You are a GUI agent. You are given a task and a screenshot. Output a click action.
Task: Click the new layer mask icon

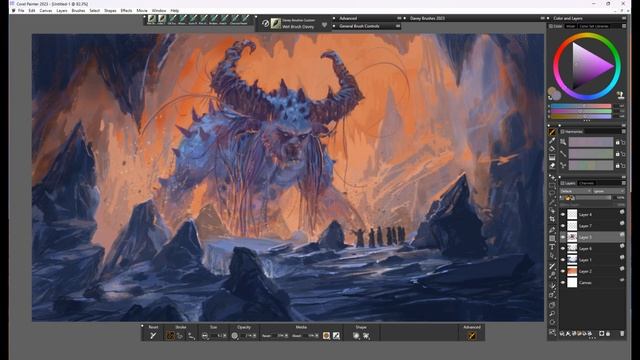601,333
